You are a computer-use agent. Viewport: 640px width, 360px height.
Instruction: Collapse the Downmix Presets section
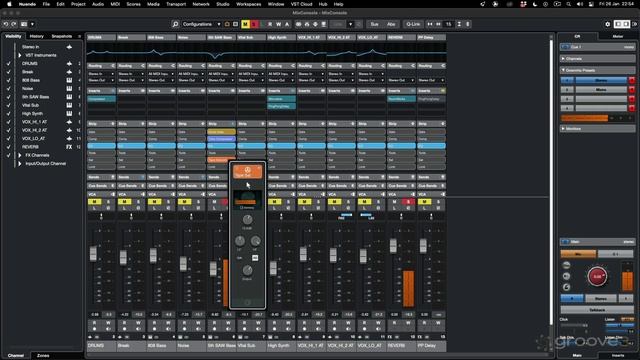(598, 70)
